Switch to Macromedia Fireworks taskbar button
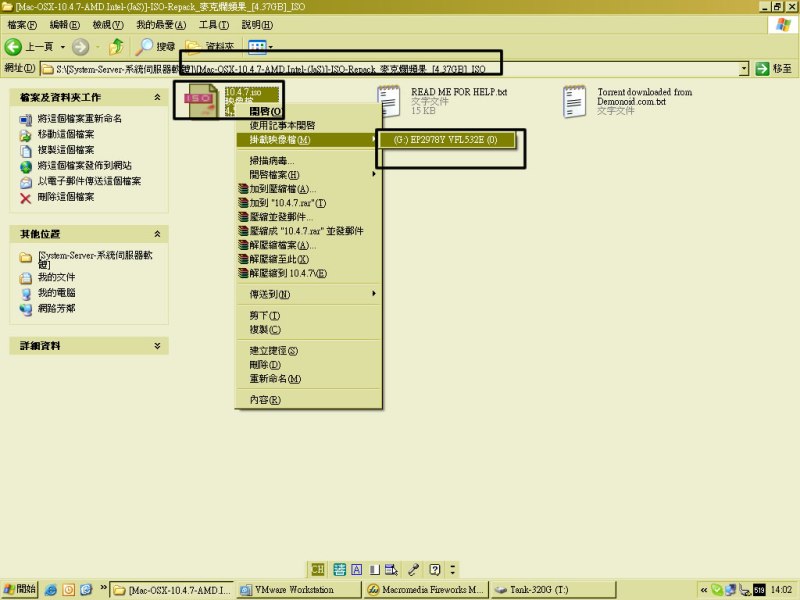This screenshot has height=600, width=800. click(x=427, y=590)
